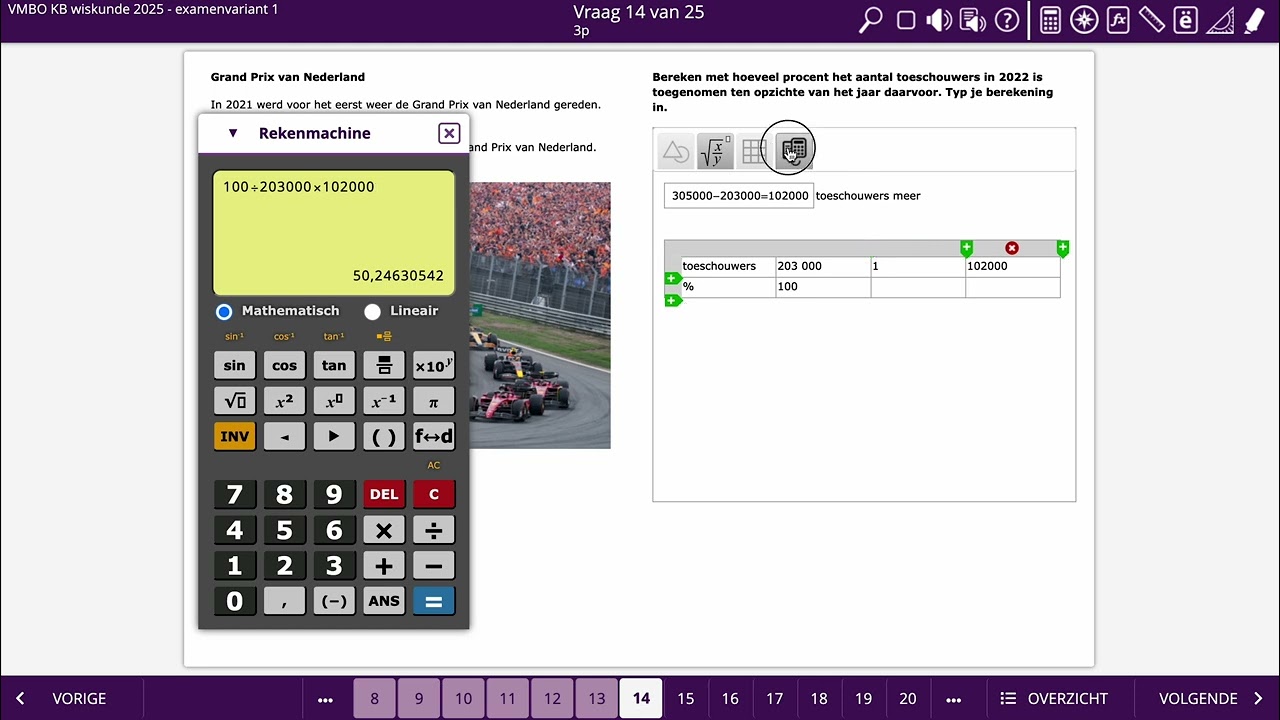Open the fx formula sheet icon
The width and height of the screenshot is (1280, 720).
[1118, 20]
